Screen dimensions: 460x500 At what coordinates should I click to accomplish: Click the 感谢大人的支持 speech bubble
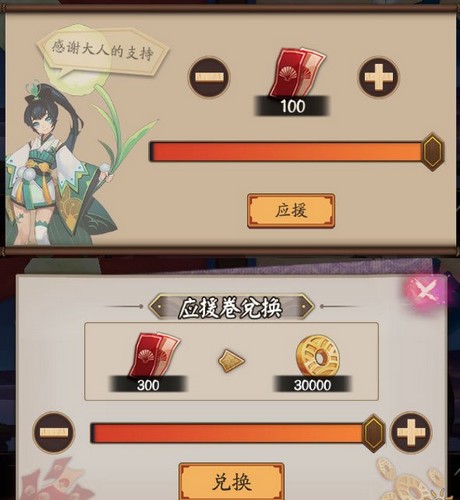(x=103, y=52)
